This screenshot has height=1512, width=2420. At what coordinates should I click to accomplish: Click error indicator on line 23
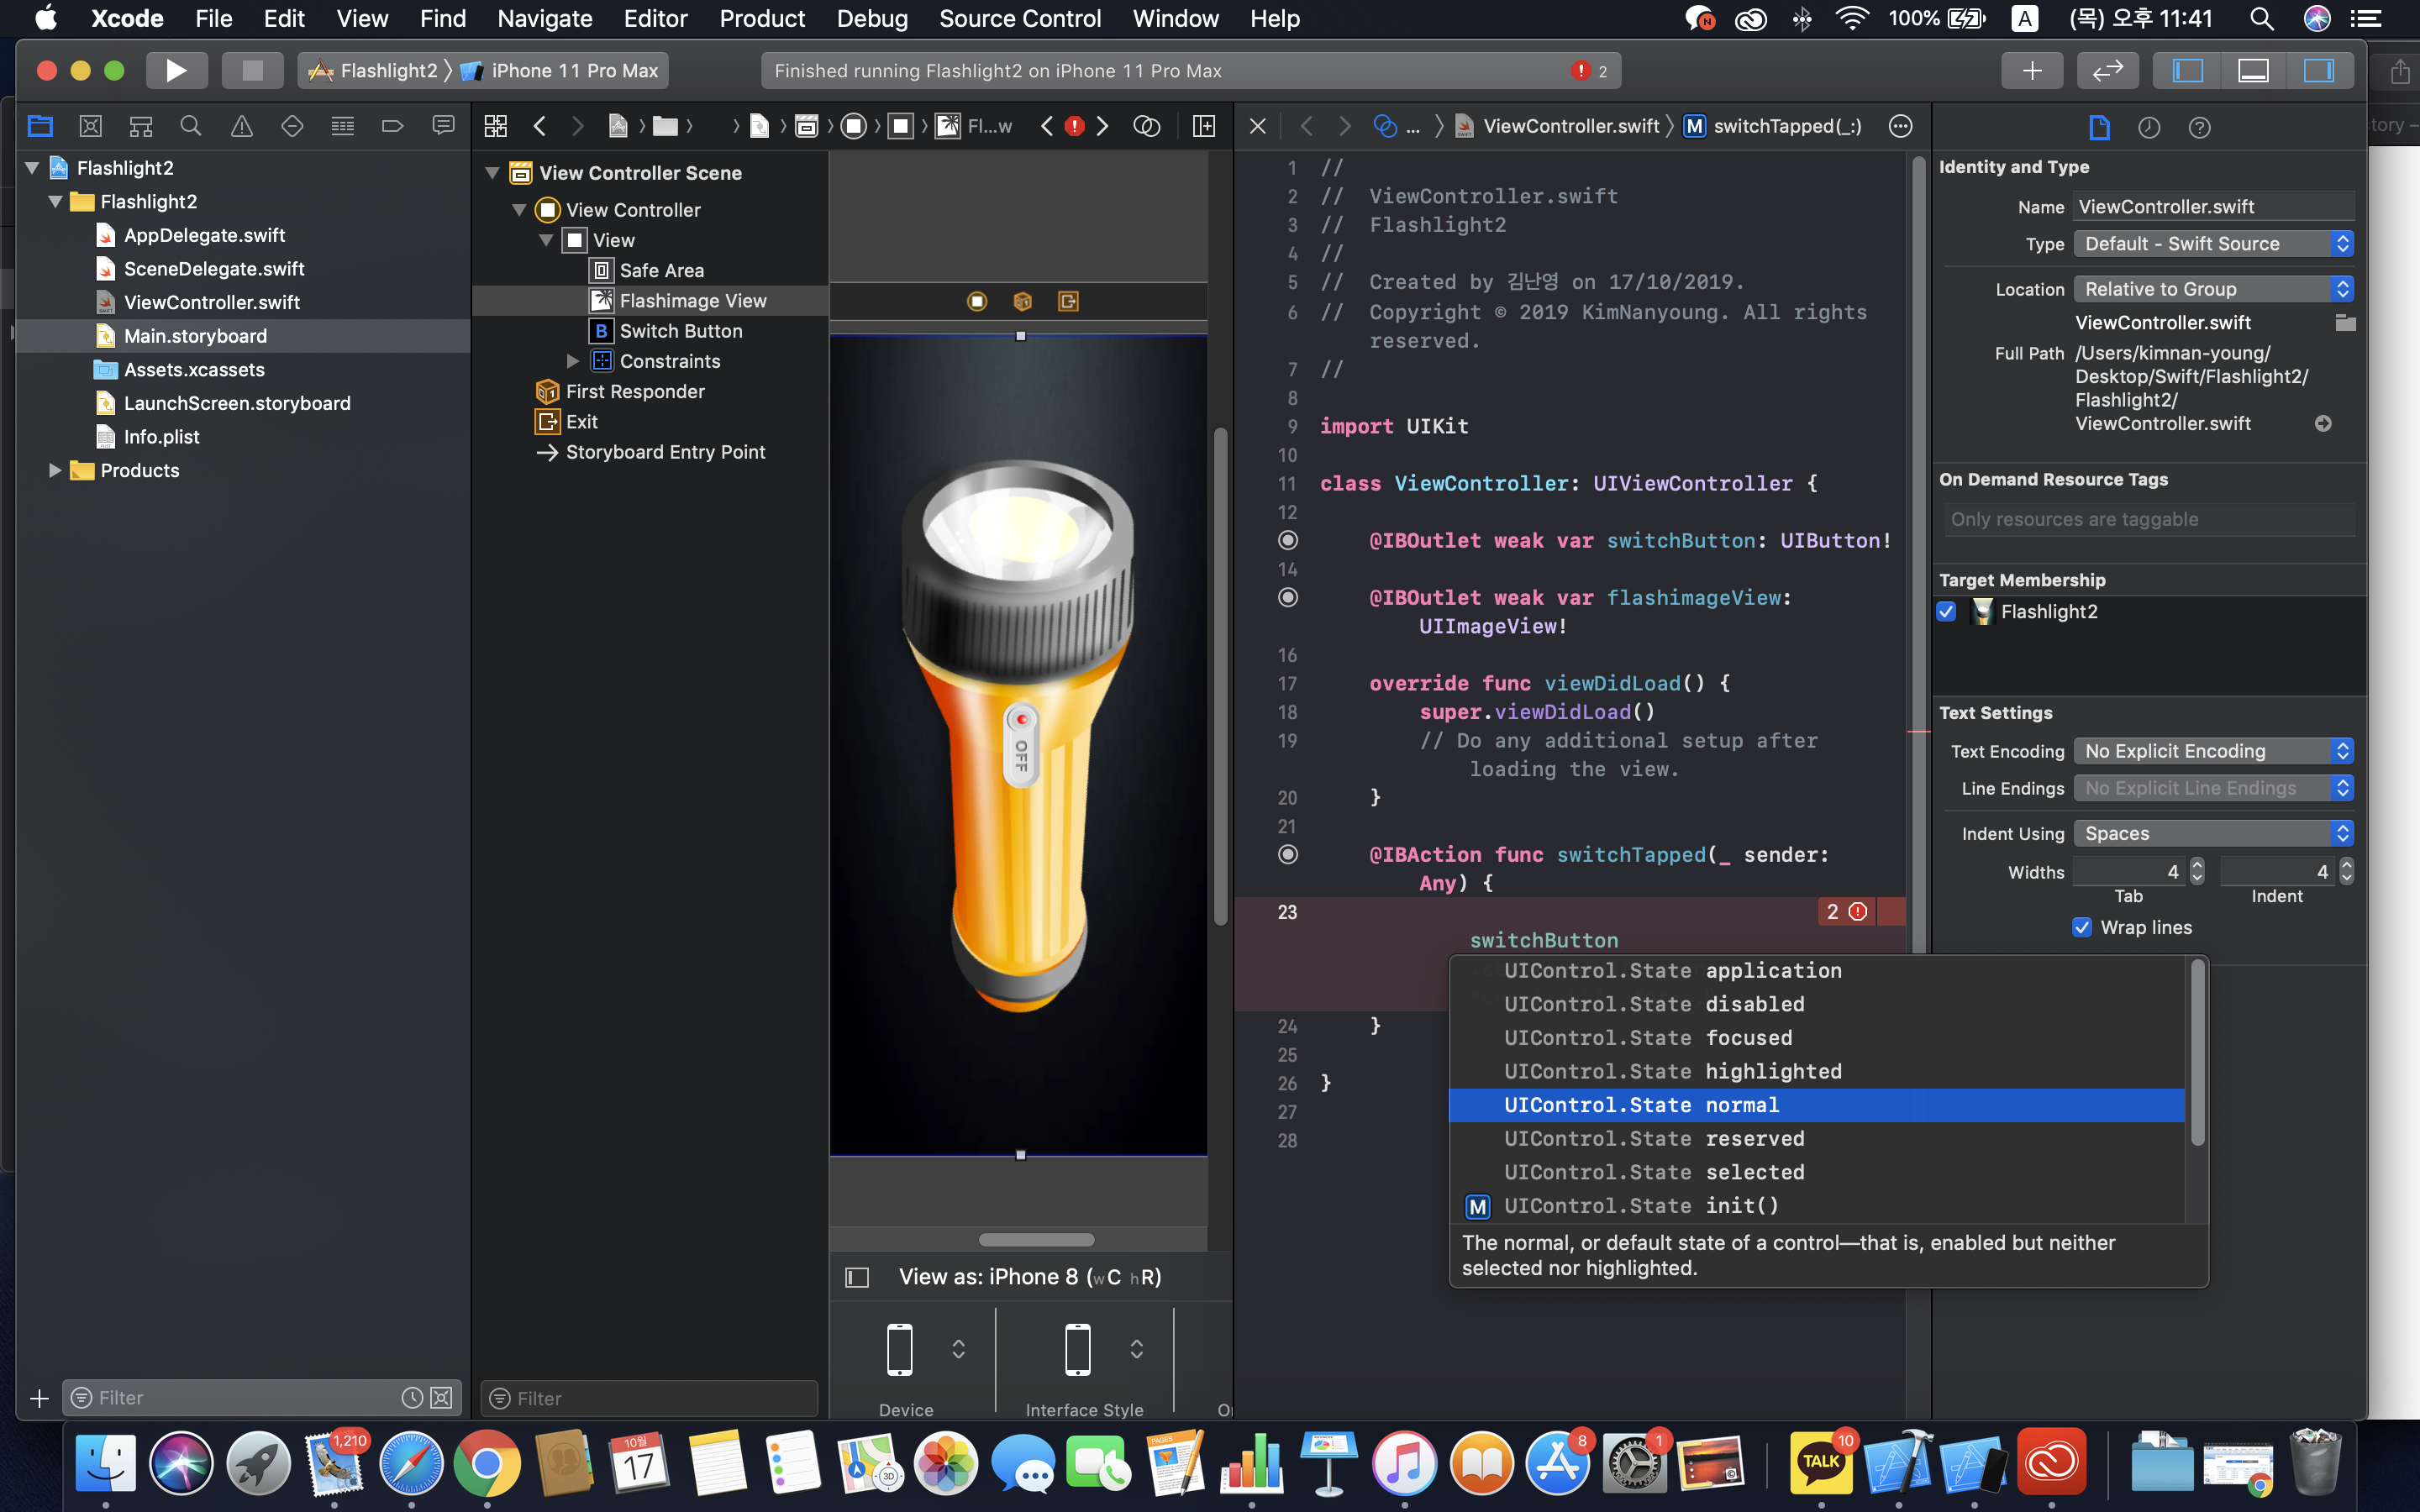[1857, 911]
